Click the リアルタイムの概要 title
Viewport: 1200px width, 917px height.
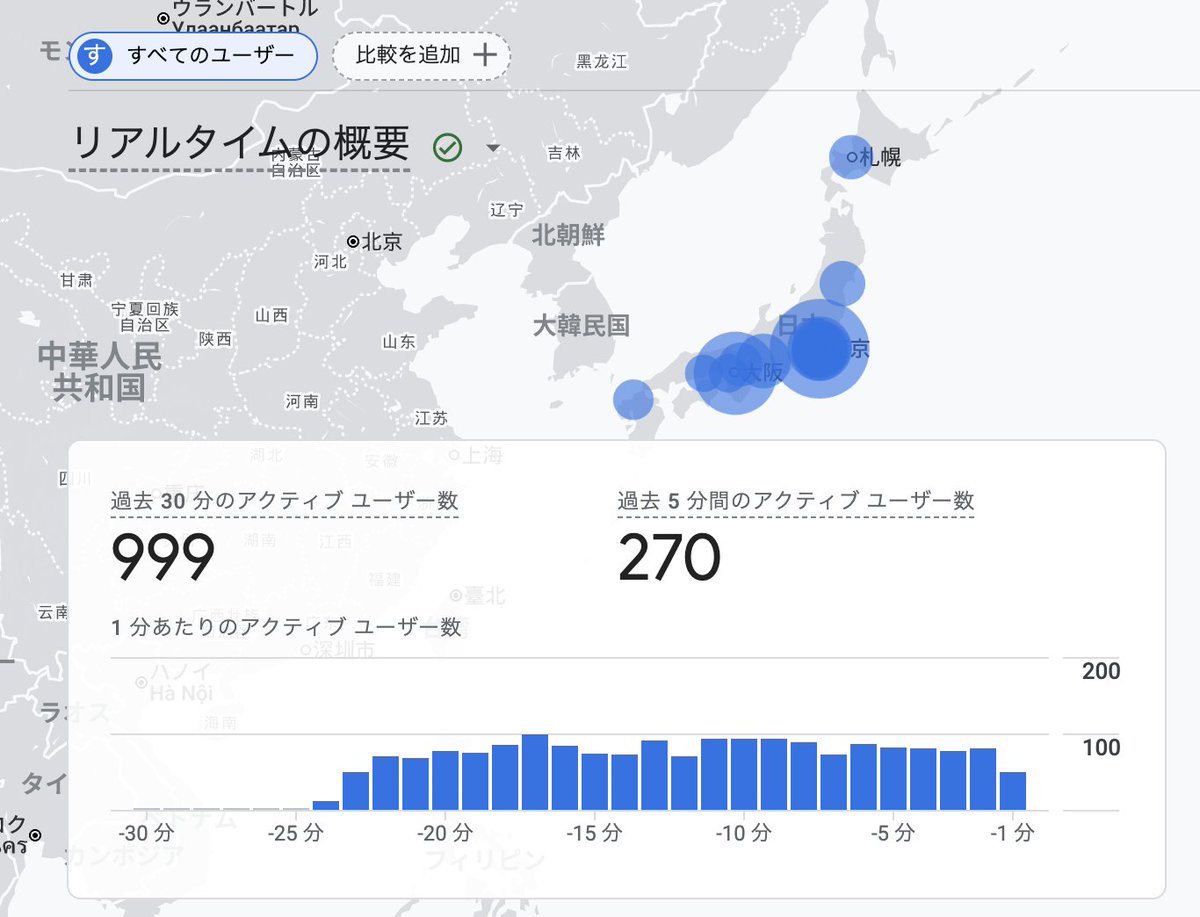(x=240, y=145)
